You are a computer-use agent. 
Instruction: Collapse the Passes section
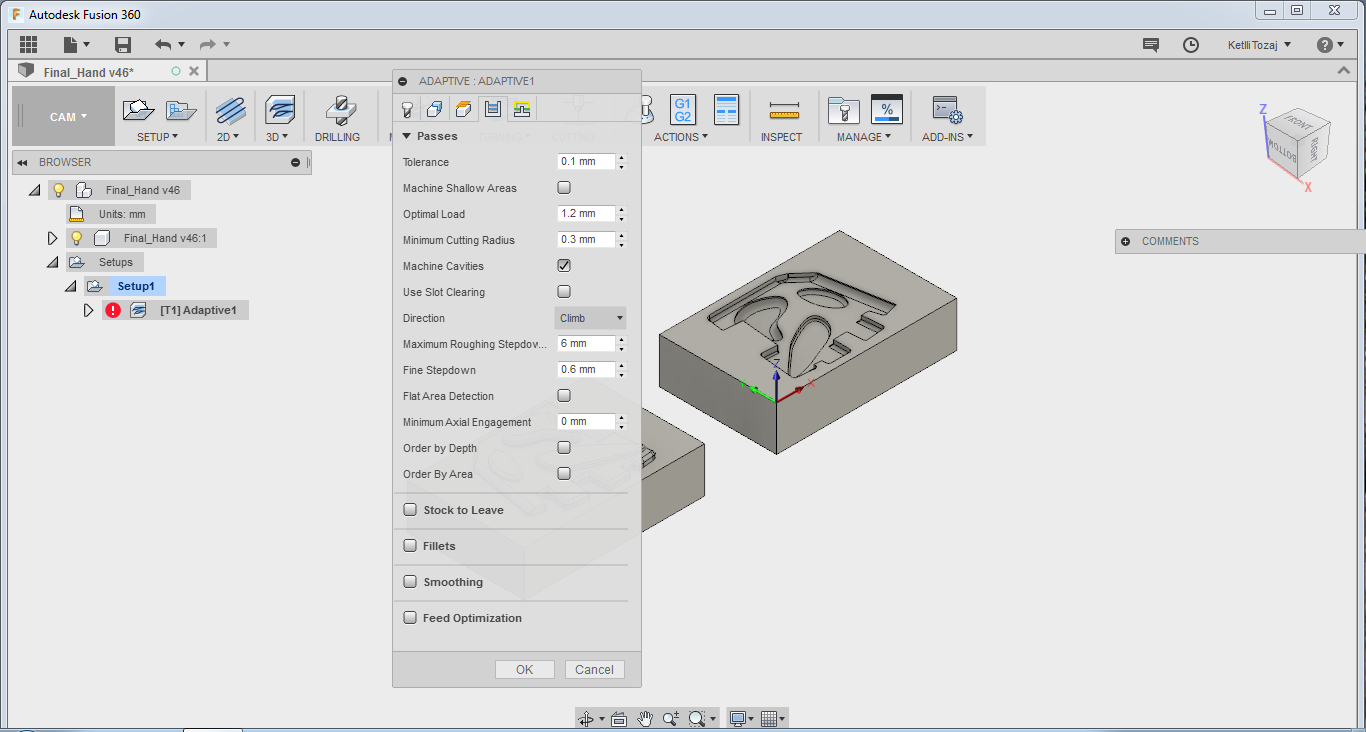tap(407, 136)
